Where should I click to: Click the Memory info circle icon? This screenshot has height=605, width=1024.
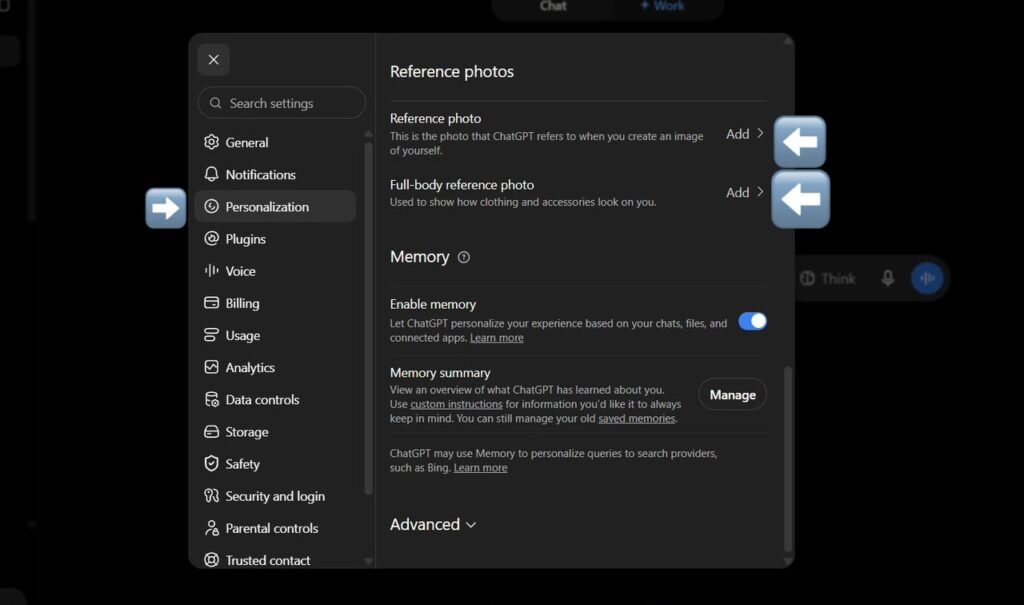click(464, 257)
